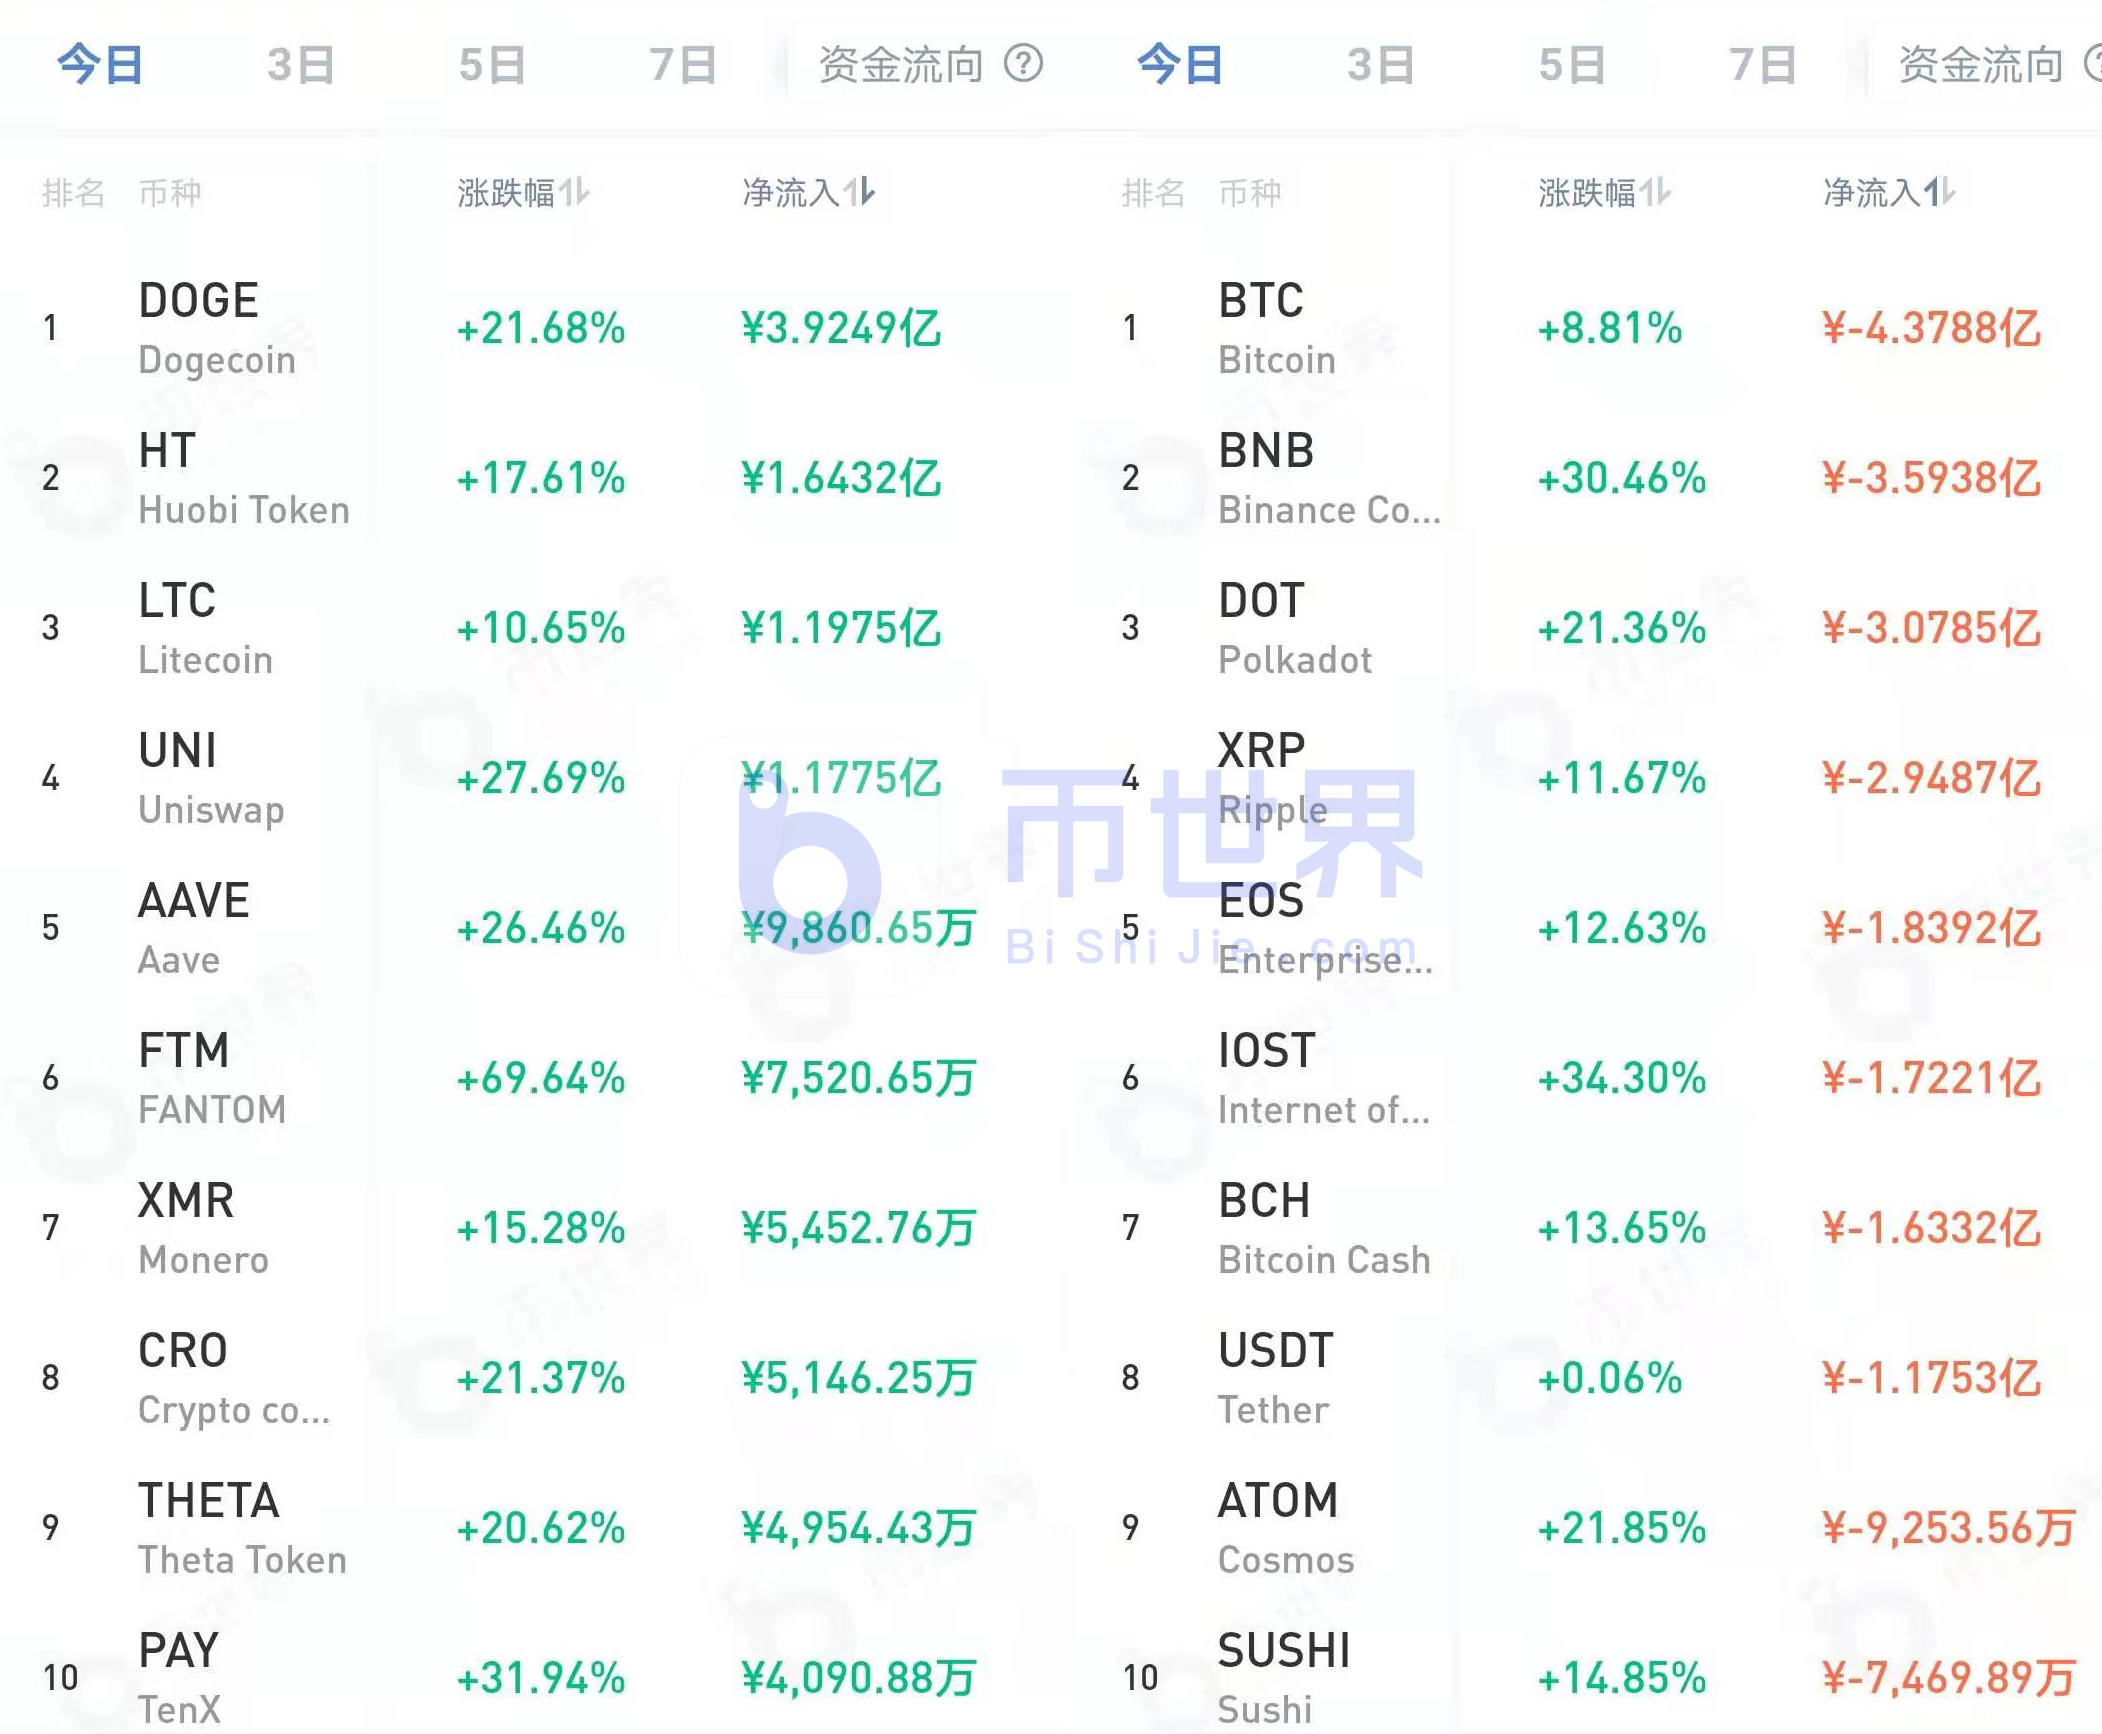Open the 资金流向 help icon on right panel

point(2094,64)
